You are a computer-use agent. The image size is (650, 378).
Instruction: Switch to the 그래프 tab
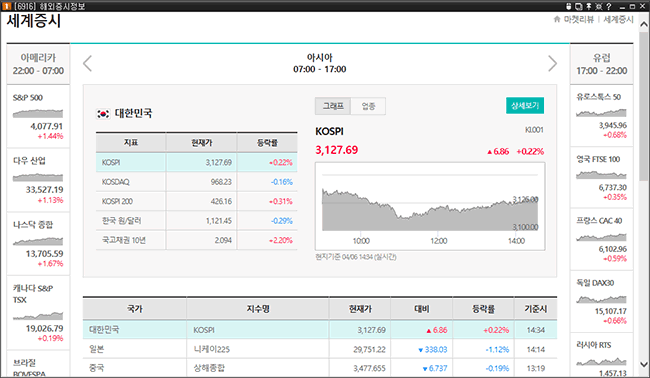(333, 106)
